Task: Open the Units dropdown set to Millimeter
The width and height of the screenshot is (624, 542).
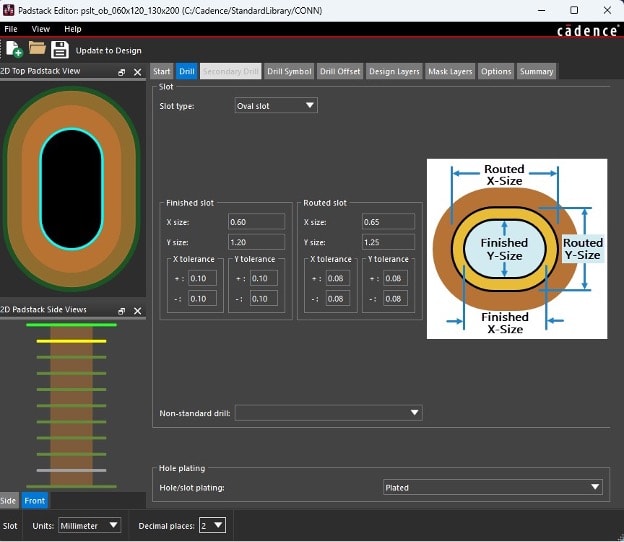Action: [x=89, y=525]
